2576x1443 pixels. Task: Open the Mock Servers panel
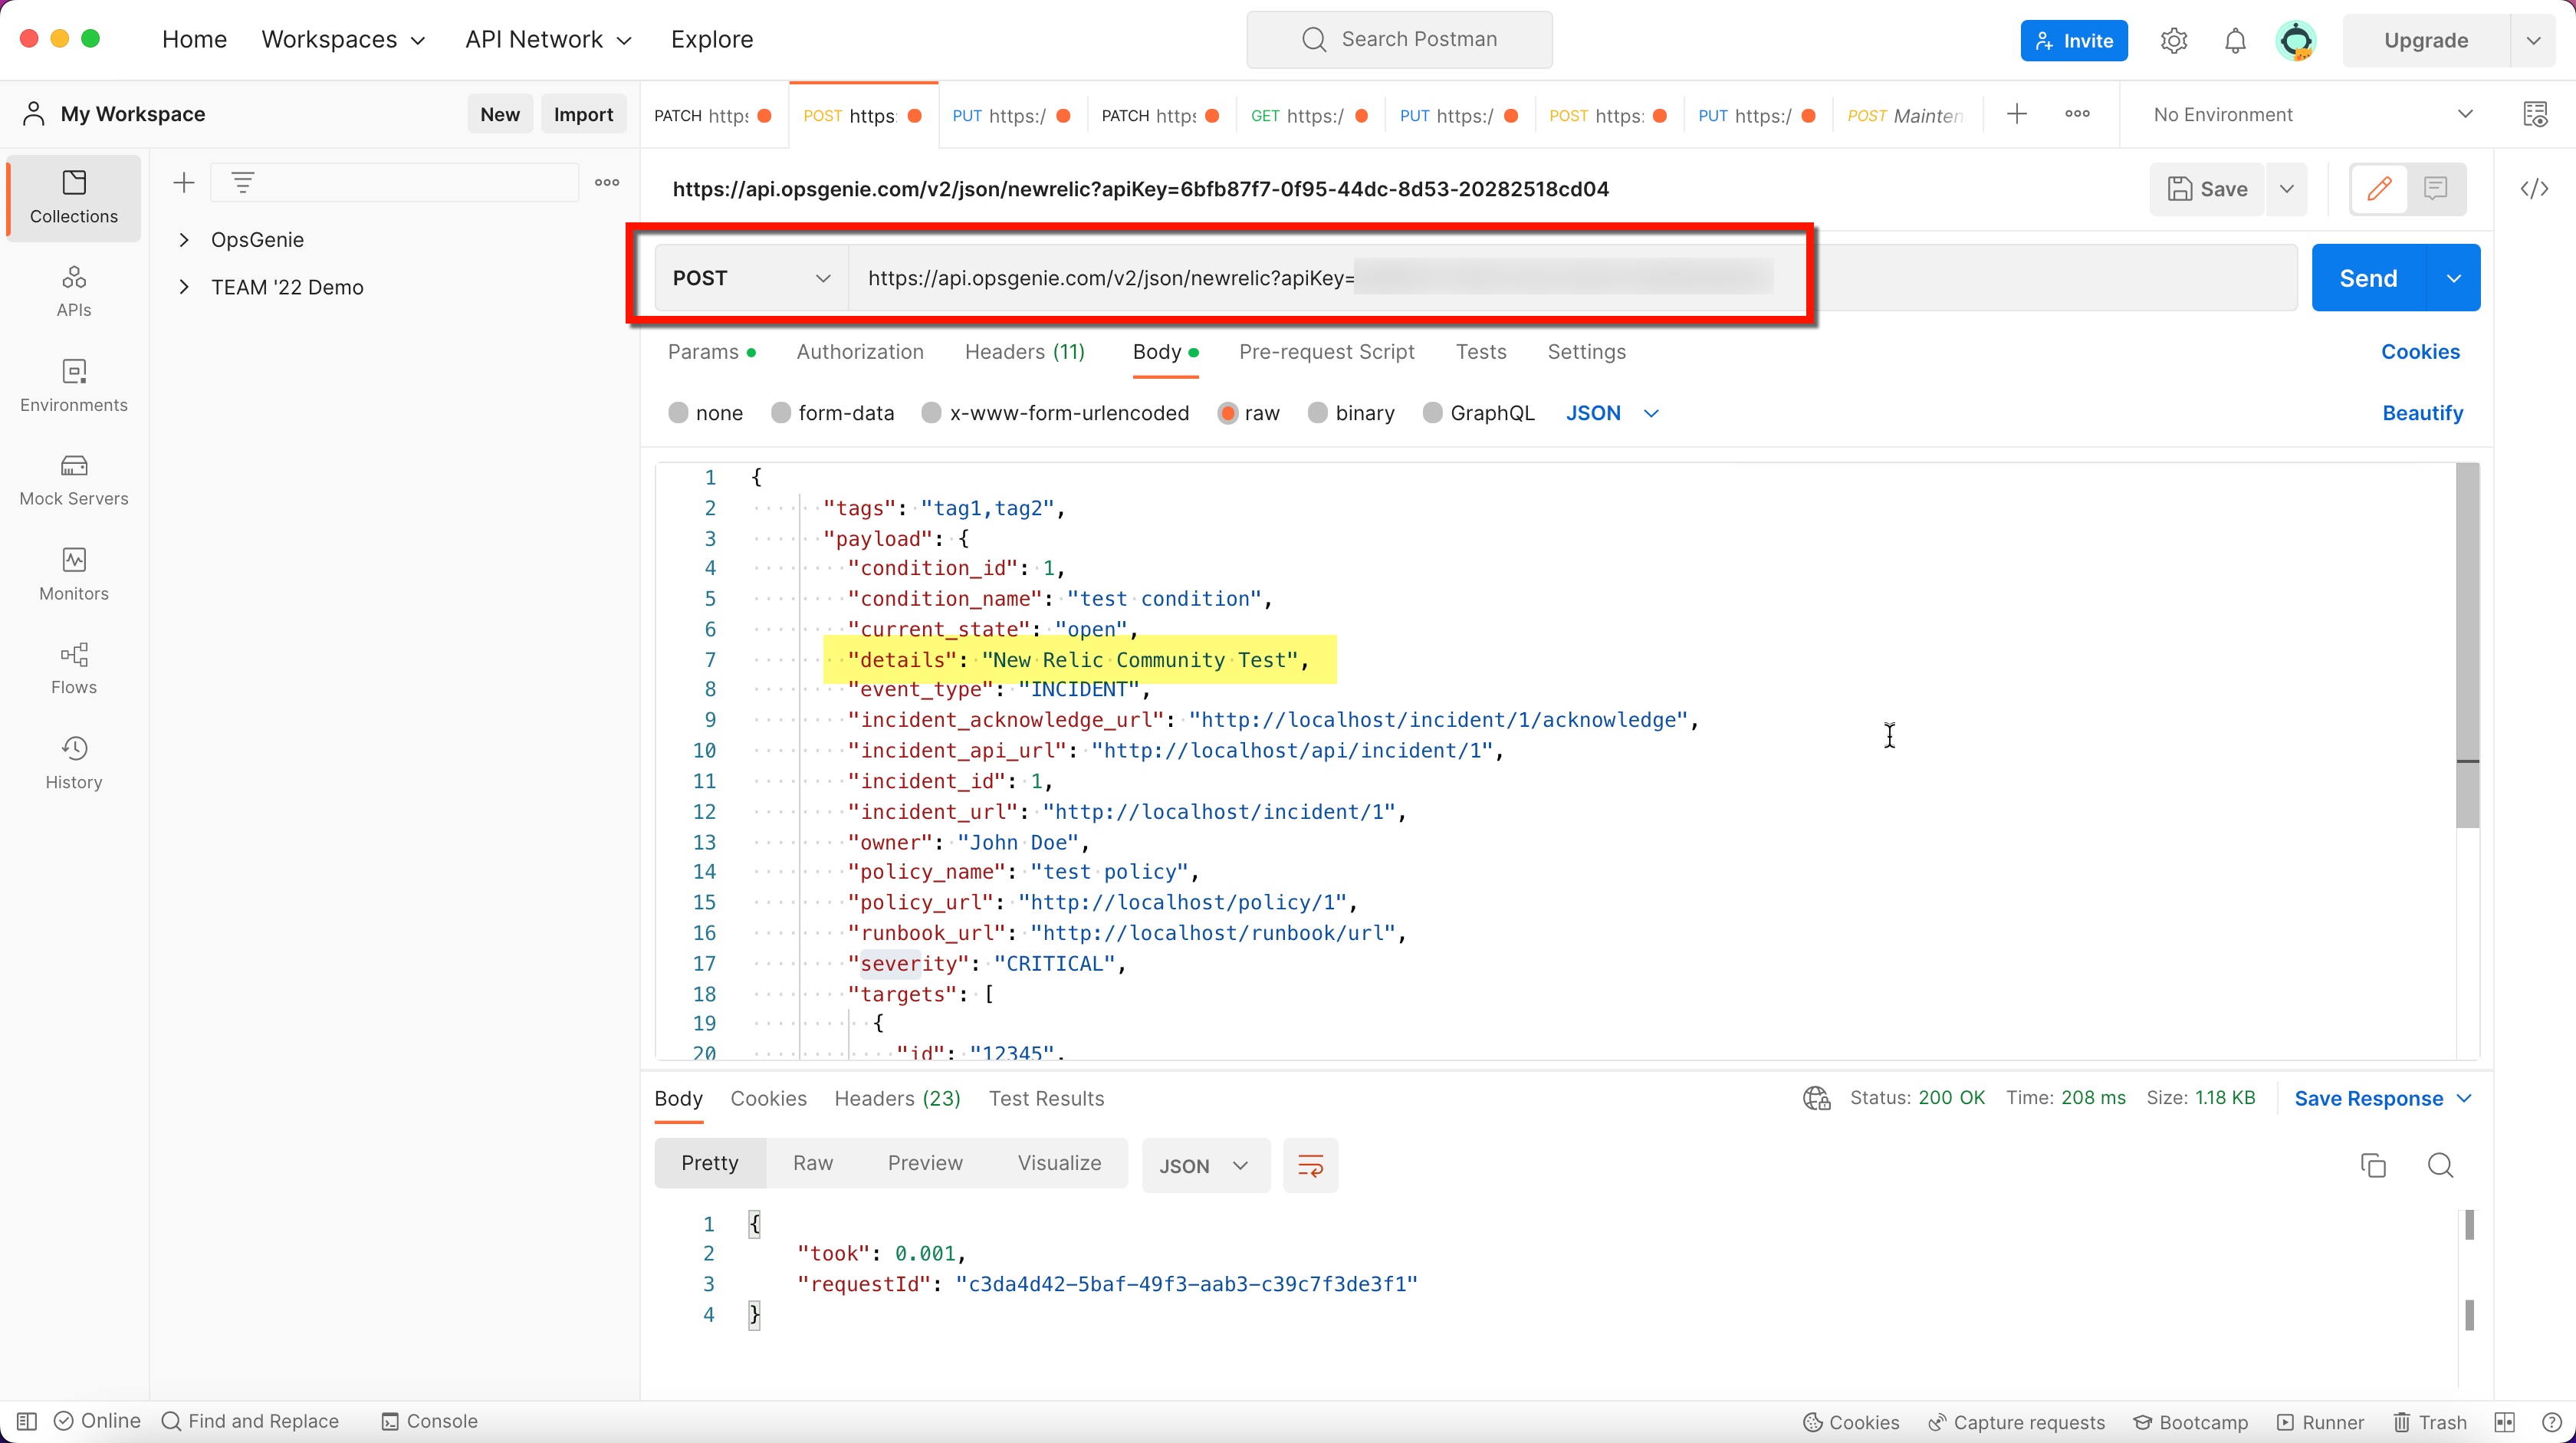point(73,479)
